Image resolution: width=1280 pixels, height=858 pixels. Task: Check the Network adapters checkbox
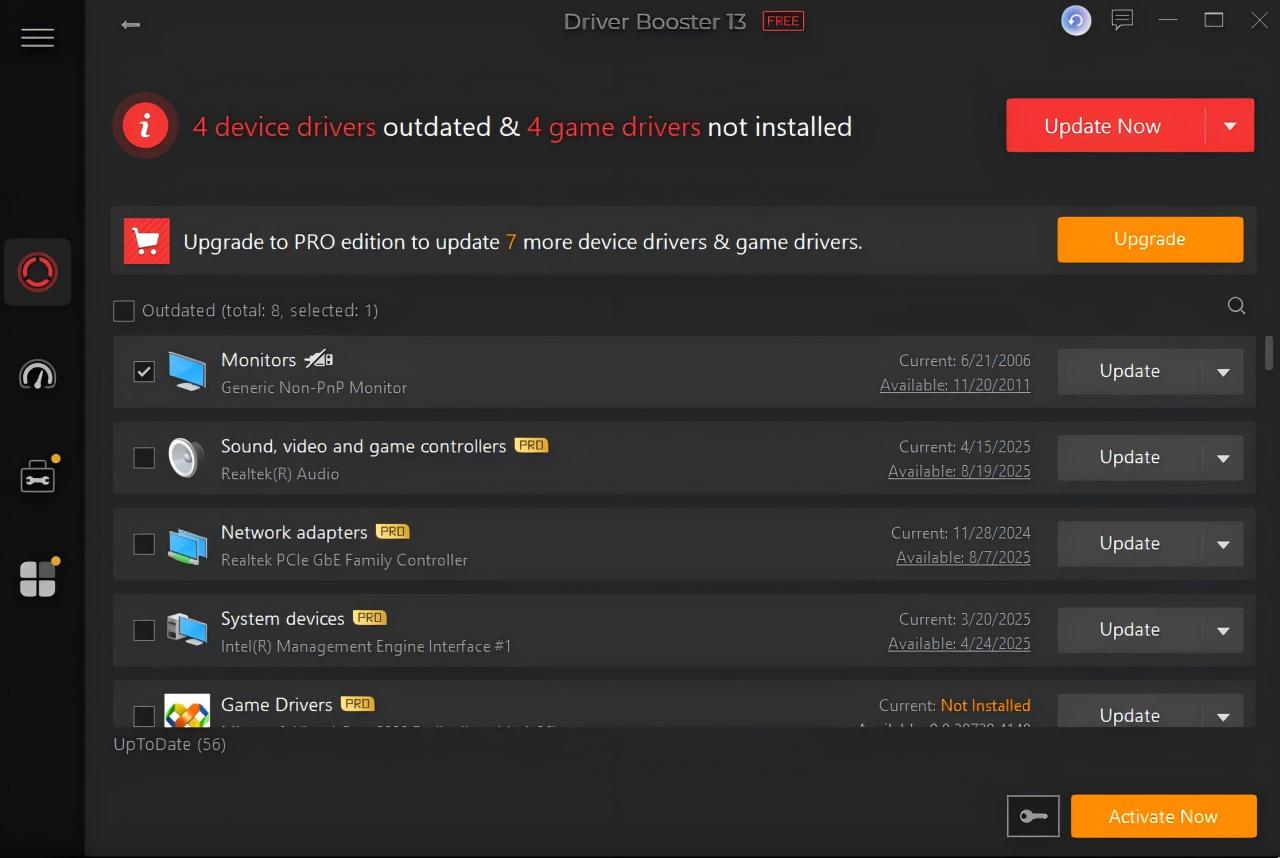click(x=144, y=543)
